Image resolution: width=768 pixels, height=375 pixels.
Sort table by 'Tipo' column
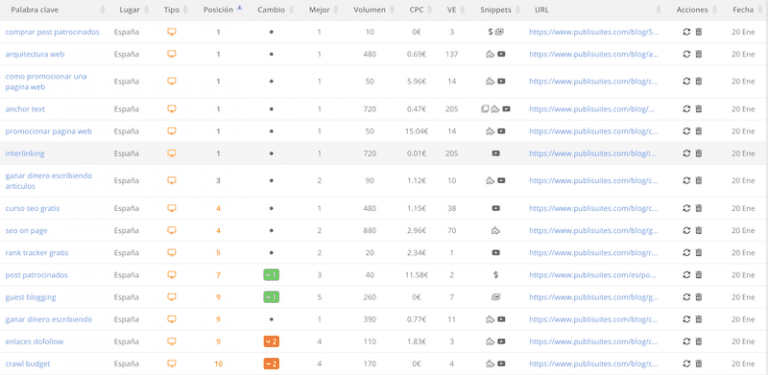pyautogui.click(x=171, y=10)
